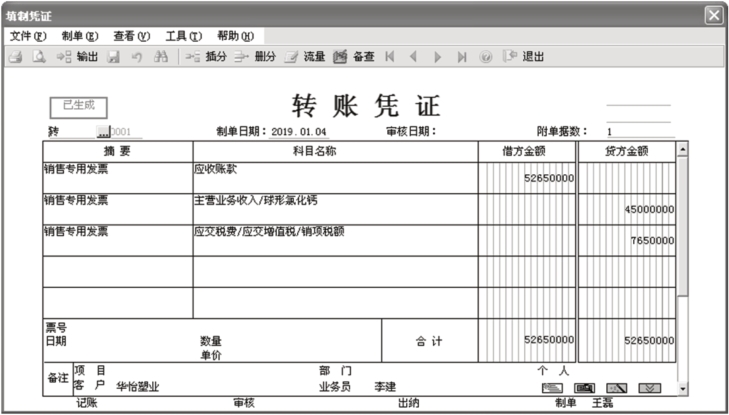This screenshot has height=415, width=729.
Task: Click the double-chevron expand icon
Action: (x=649, y=388)
